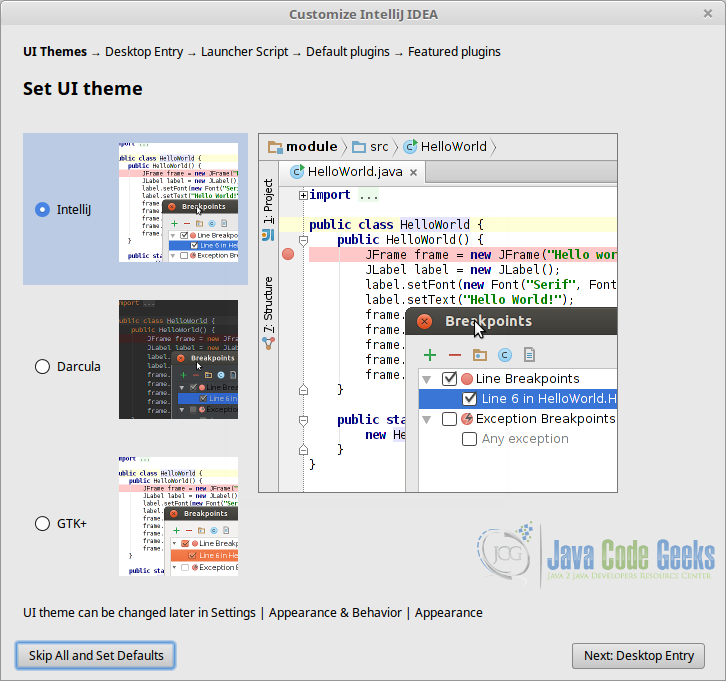The height and width of the screenshot is (681, 726).
Task: Click the Any exception label
Action: coord(525,439)
